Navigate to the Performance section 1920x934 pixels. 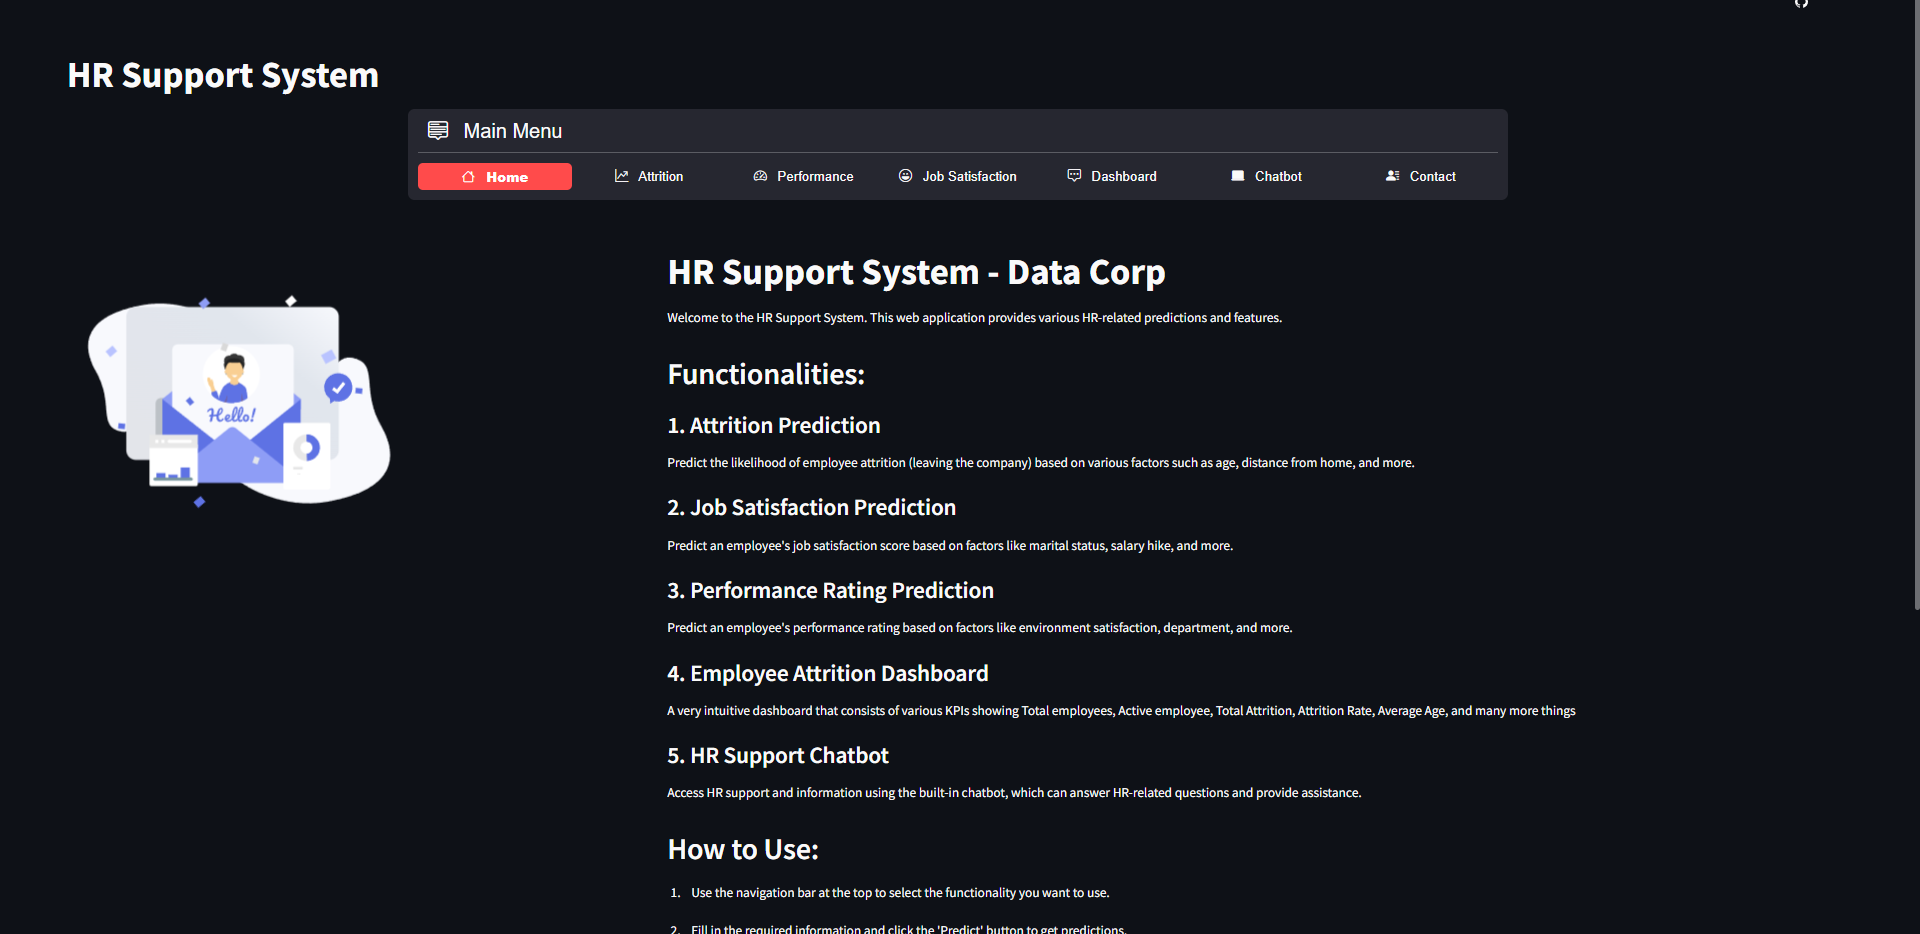tap(815, 176)
